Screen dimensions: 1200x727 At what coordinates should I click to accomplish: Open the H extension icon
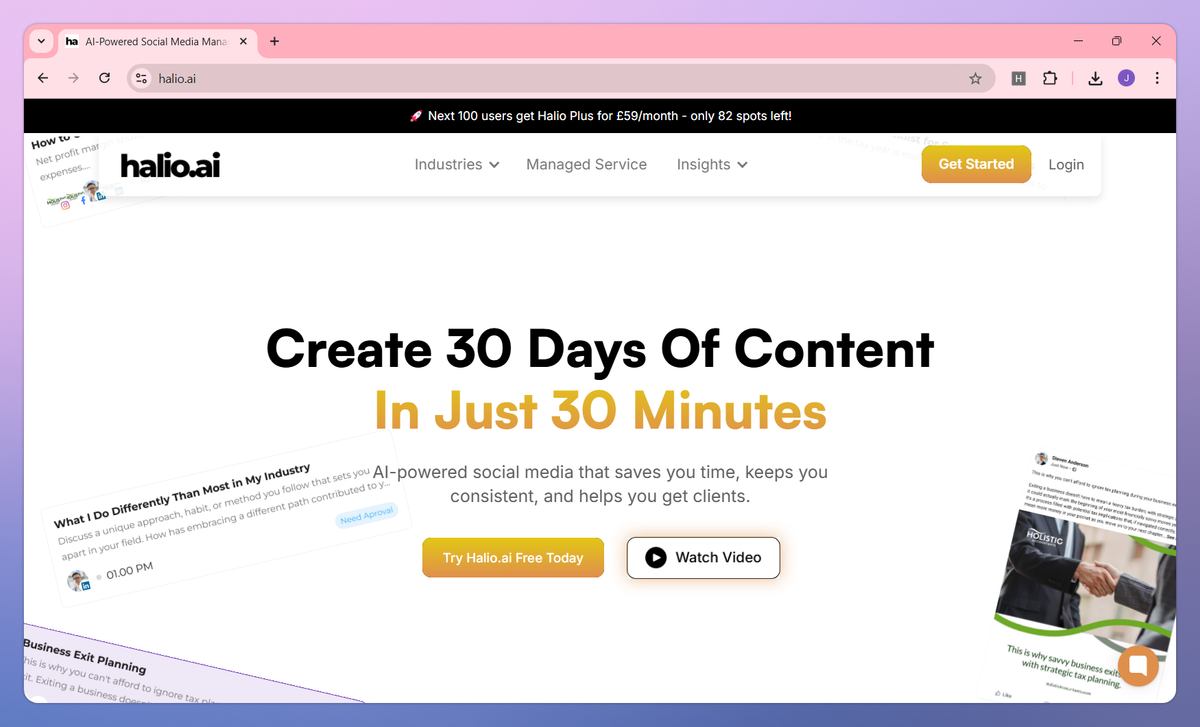pos(1018,78)
